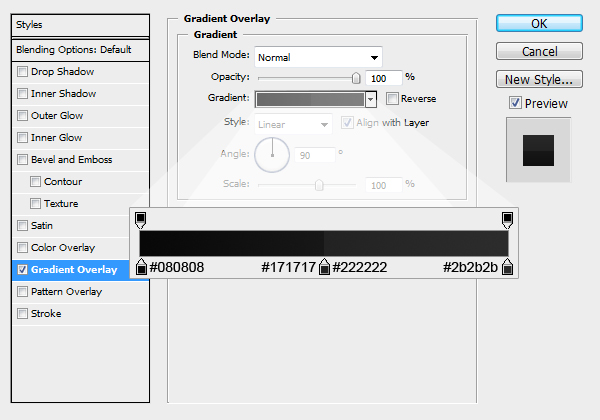Toggle the Satin checkbox
Viewport: 600px width, 420px height.
[x=22, y=226]
